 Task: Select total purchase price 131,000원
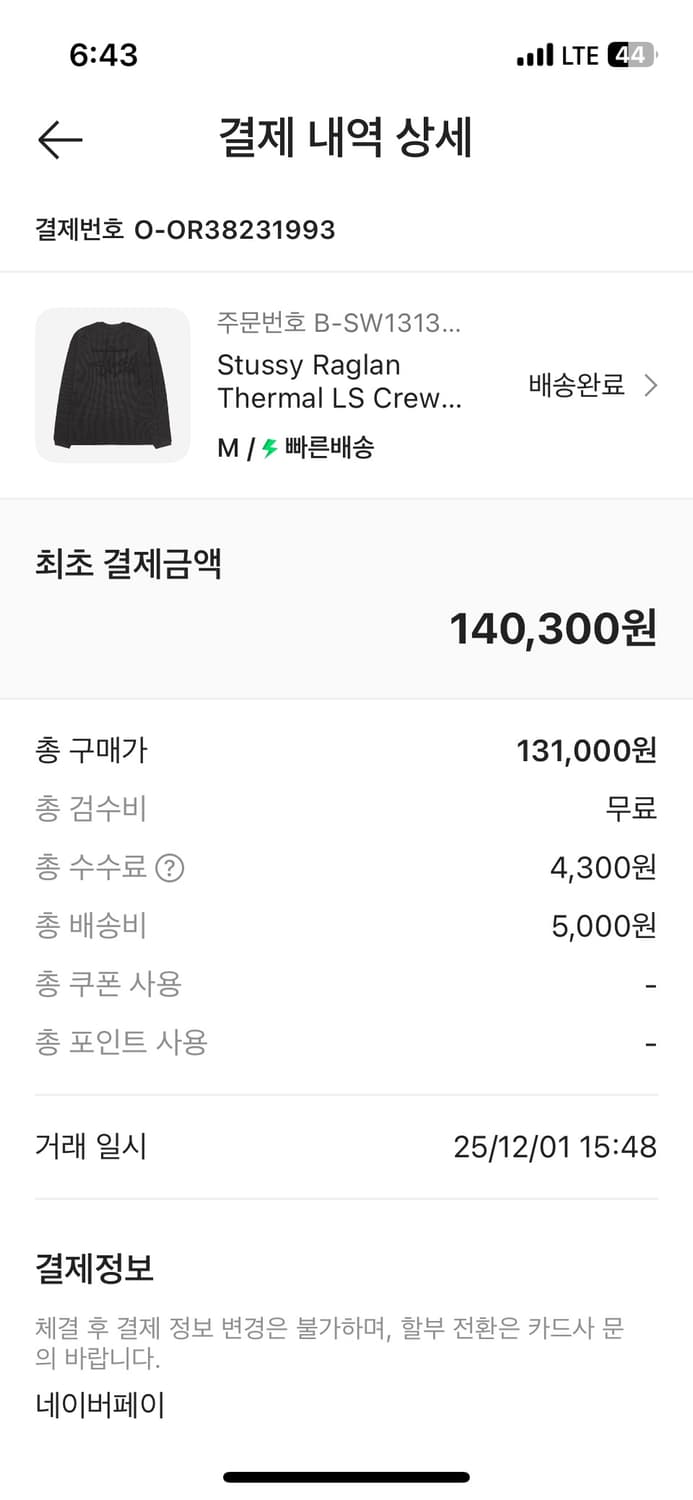[x=586, y=751]
